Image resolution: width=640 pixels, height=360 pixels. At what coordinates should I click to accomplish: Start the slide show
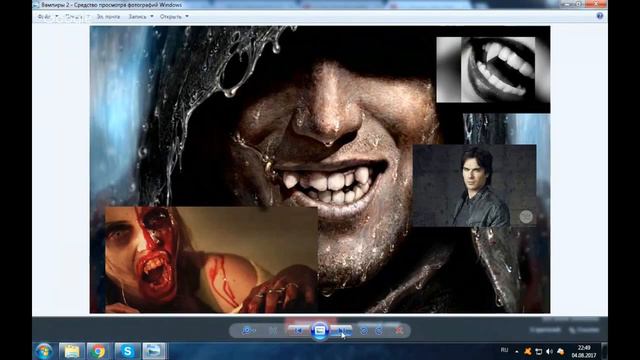pos(320,330)
